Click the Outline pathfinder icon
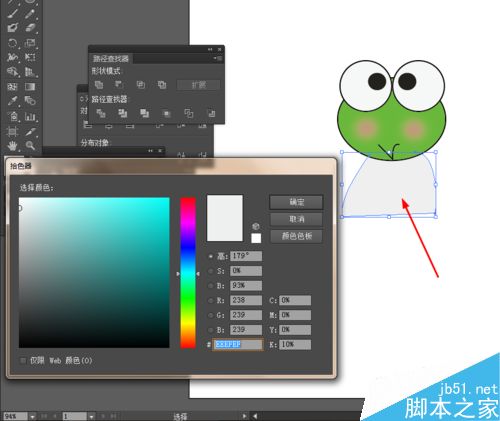The image size is (500, 421). [x=189, y=113]
